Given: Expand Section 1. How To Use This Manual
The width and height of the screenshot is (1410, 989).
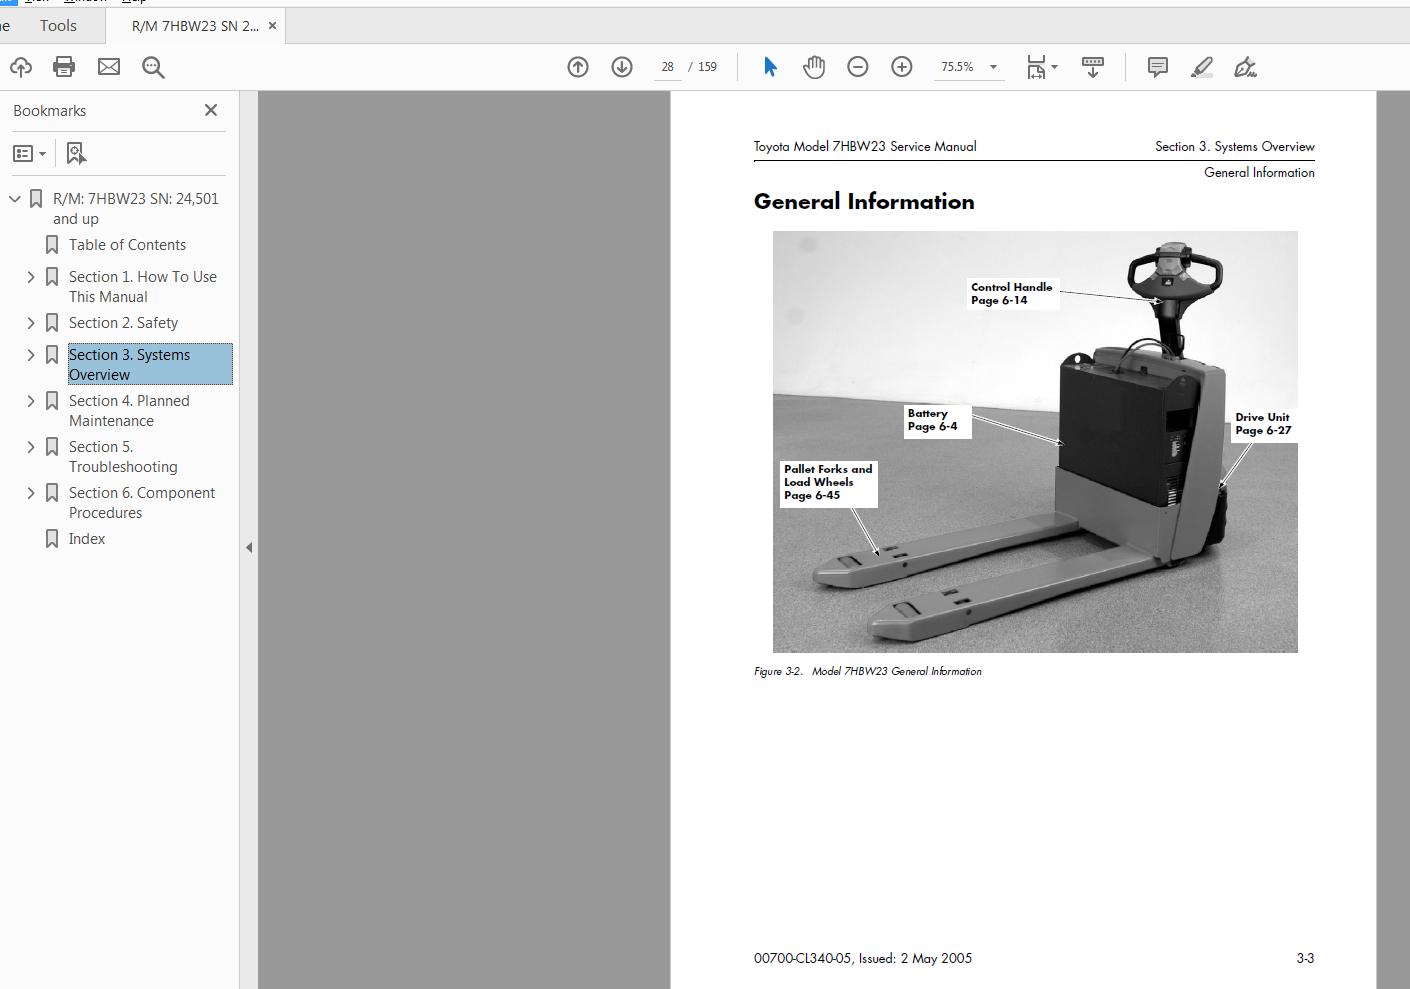Looking at the screenshot, I should (x=31, y=277).
